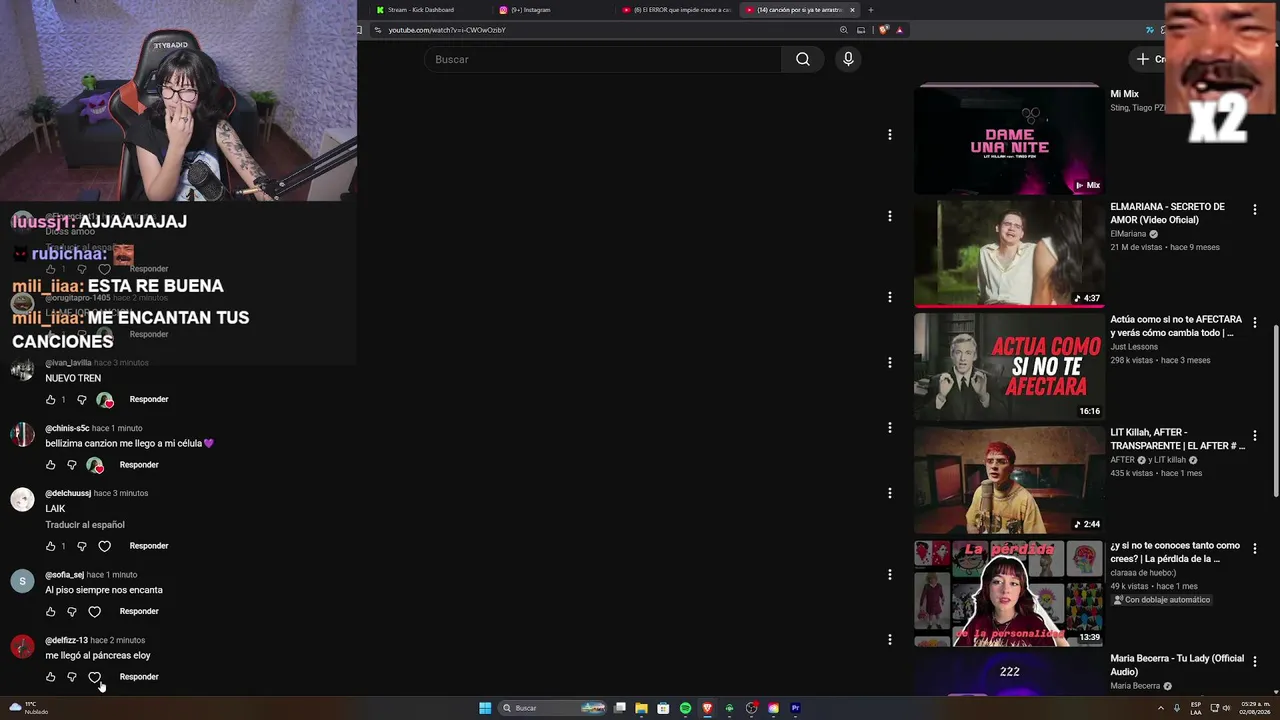Open Microsoft Store from the taskbar
Screen dimensions: 1280x720
click(x=663, y=708)
